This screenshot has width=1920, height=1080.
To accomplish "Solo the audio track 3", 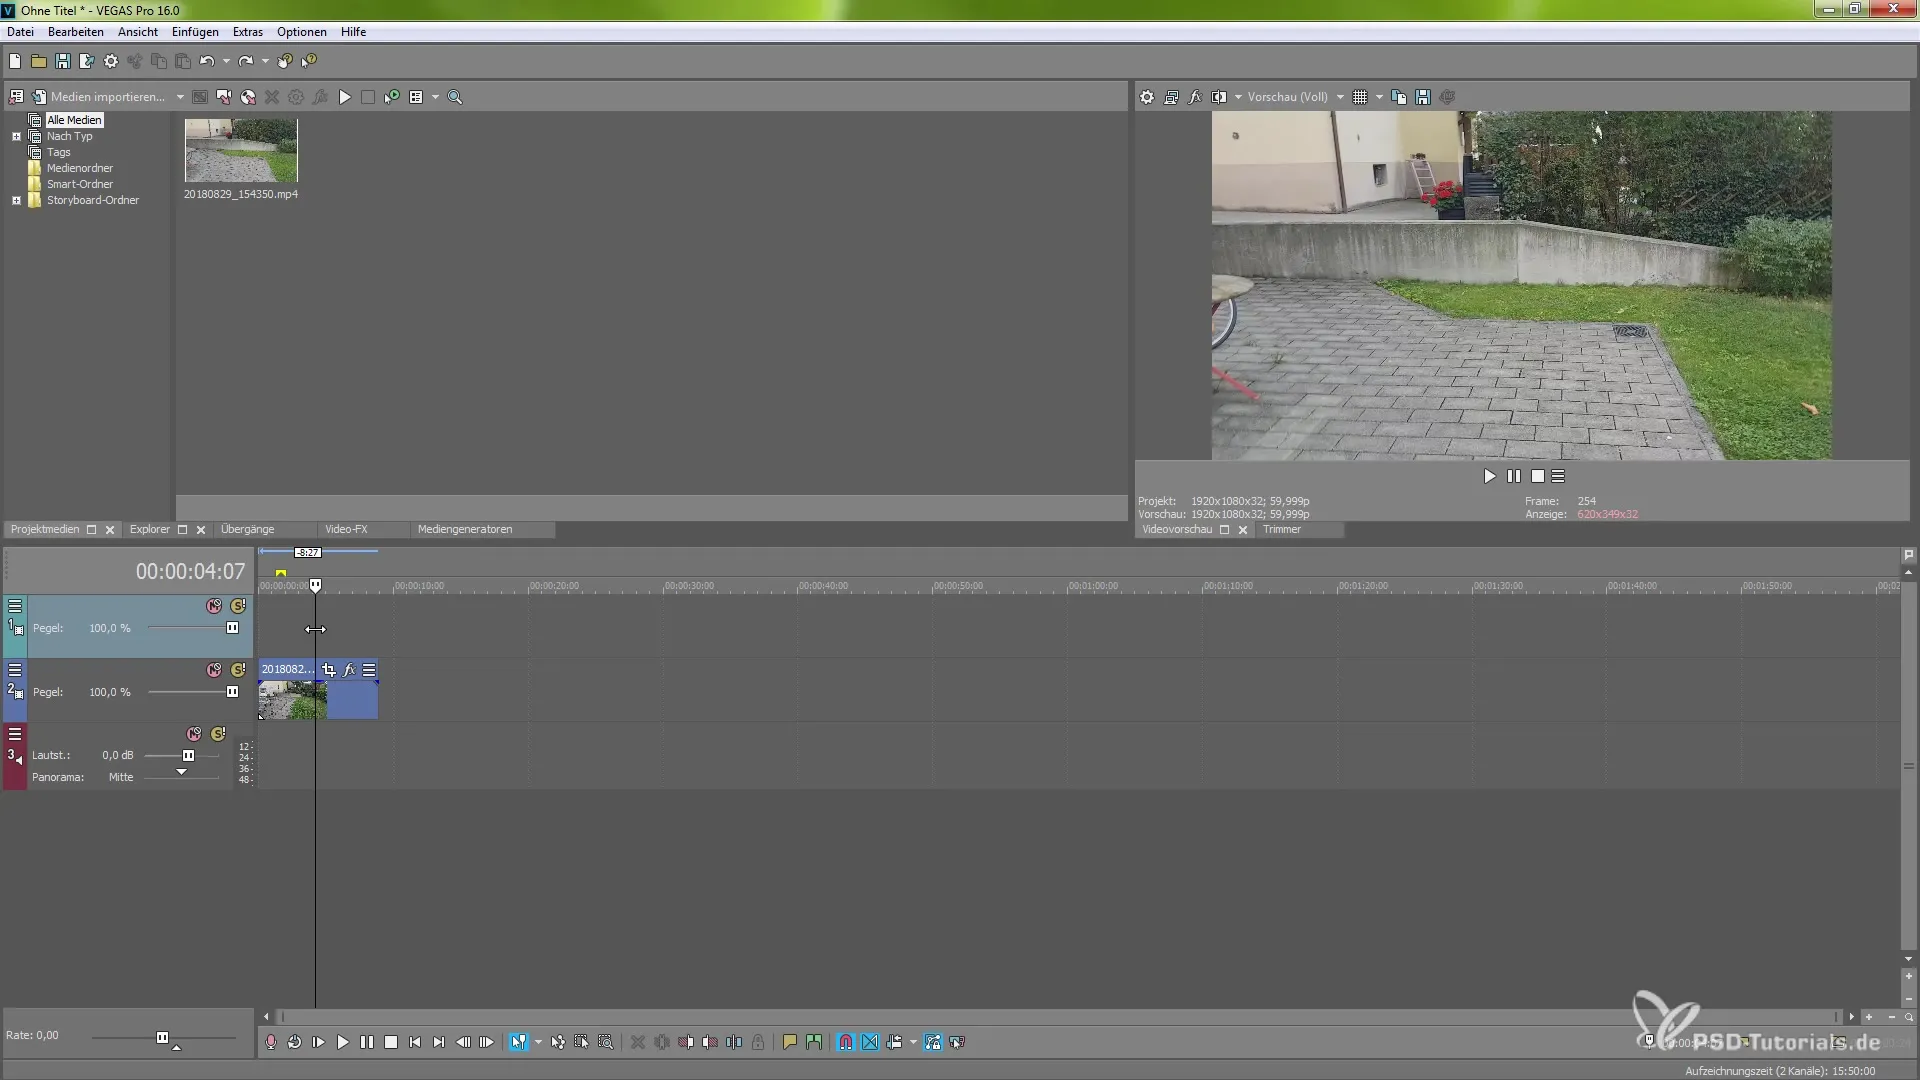I will tap(218, 734).
